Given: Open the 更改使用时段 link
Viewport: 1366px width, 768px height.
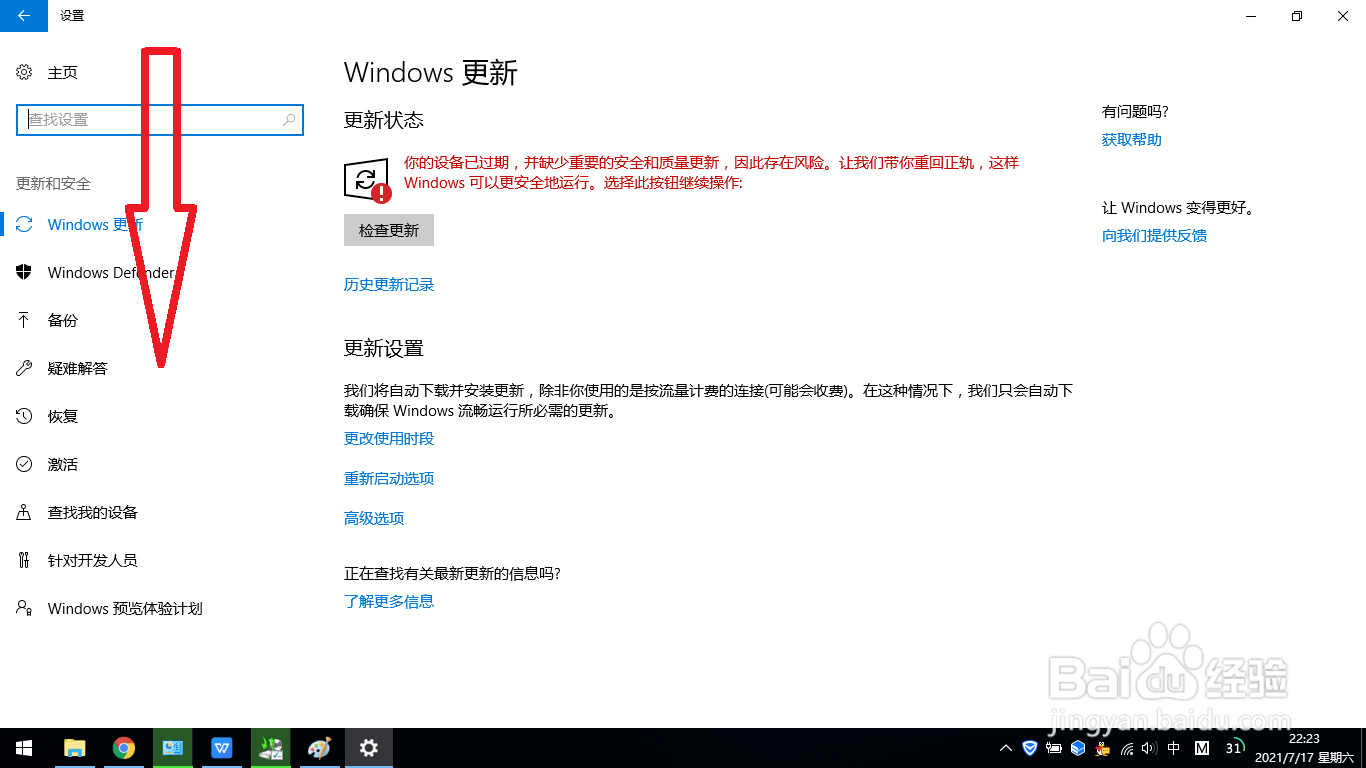Looking at the screenshot, I should [389, 439].
